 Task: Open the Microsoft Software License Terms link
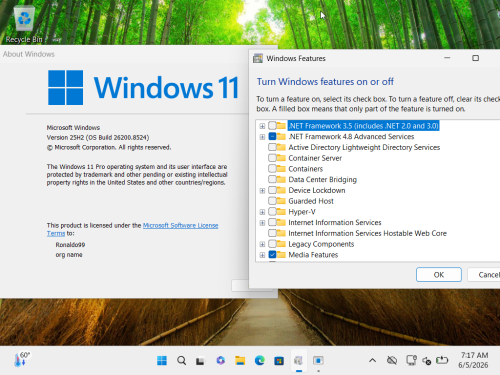133,229
